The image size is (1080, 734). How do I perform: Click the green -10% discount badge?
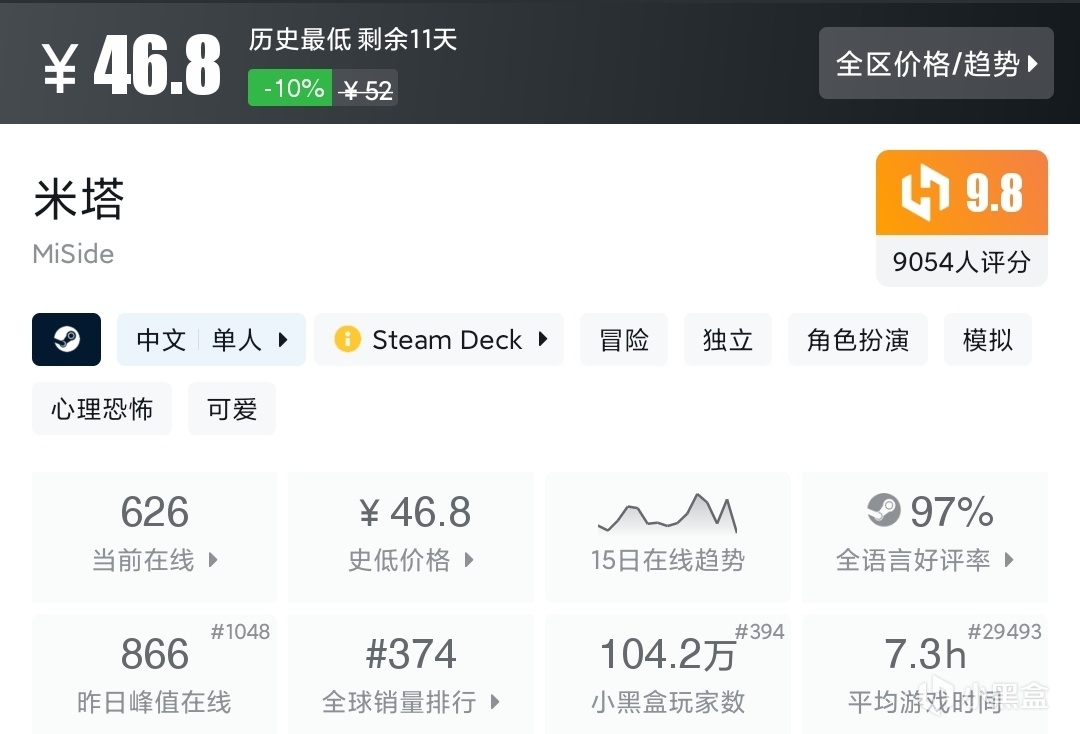[290, 88]
